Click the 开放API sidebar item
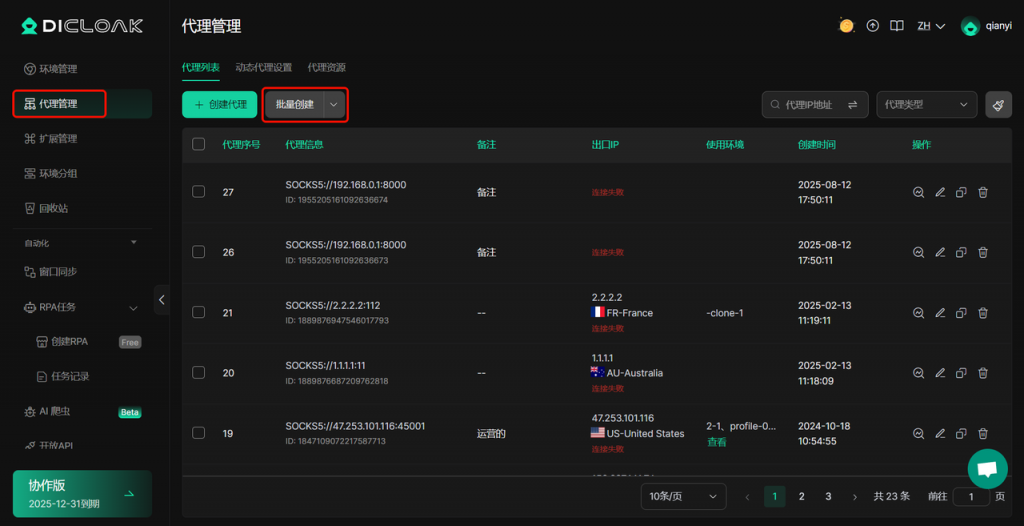The width and height of the screenshot is (1024, 526). click(x=48, y=446)
